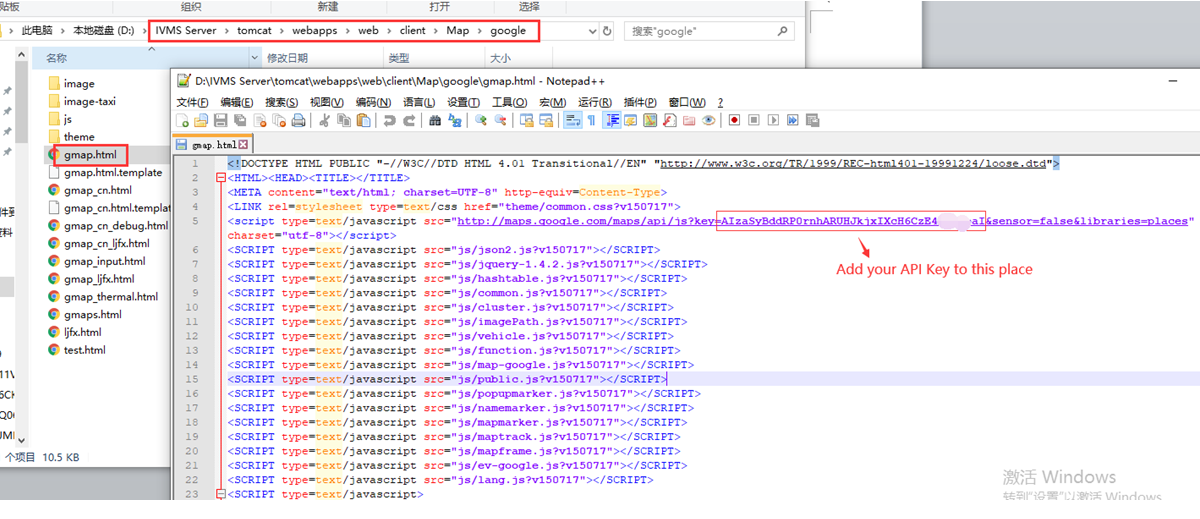Start macro recording with red dot icon
1200x519 pixels.
pos(735,120)
